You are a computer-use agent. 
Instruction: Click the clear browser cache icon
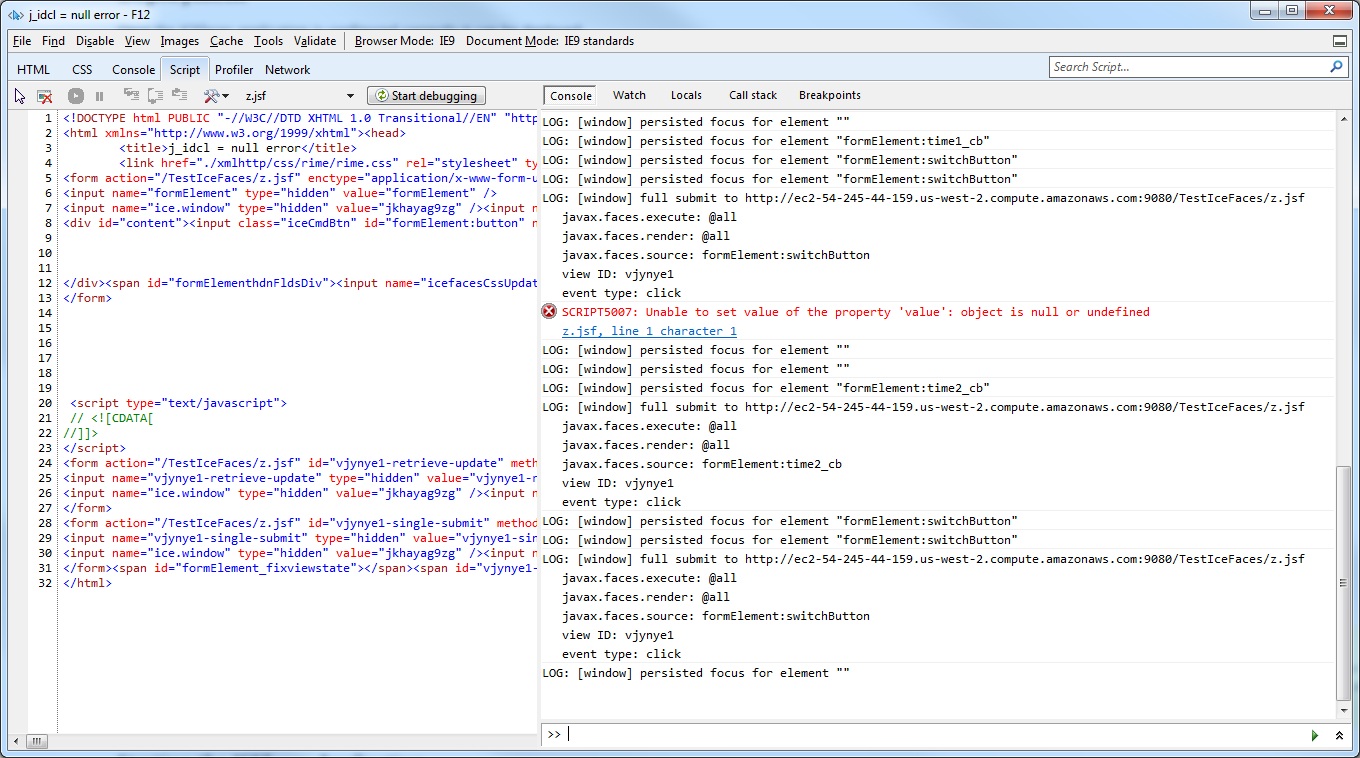click(x=45, y=96)
